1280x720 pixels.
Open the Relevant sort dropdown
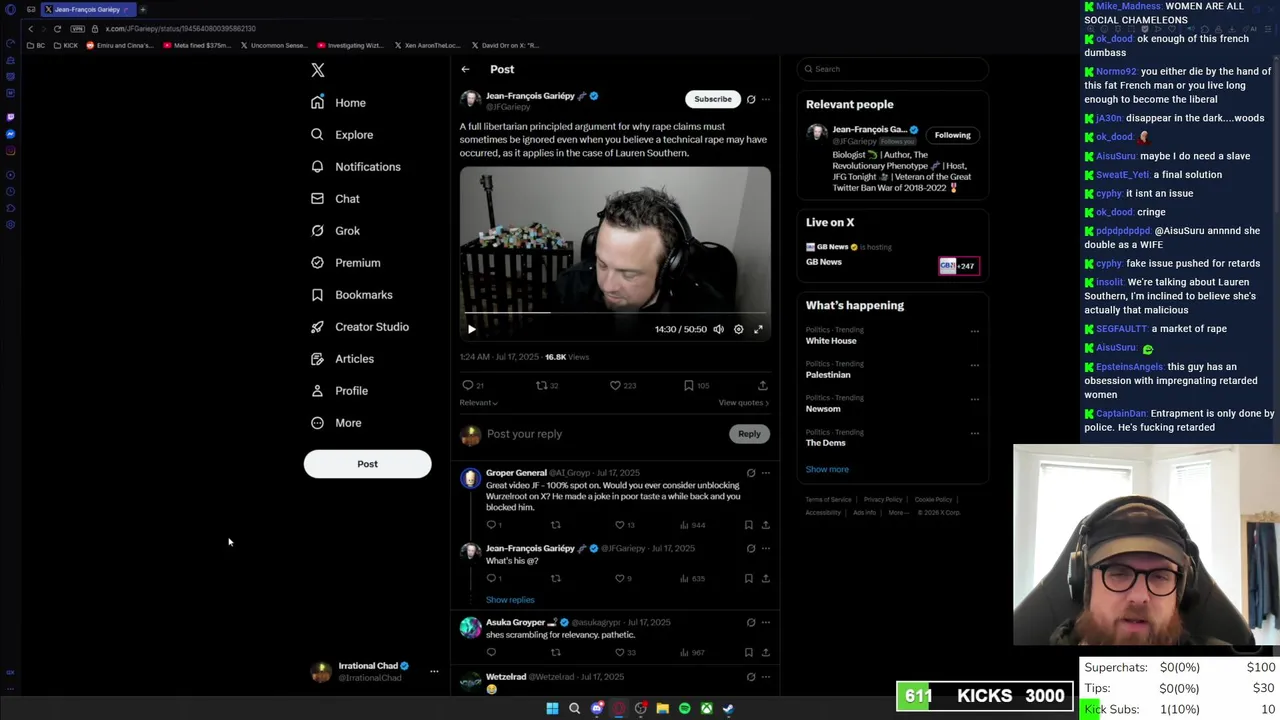click(x=478, y=403)
